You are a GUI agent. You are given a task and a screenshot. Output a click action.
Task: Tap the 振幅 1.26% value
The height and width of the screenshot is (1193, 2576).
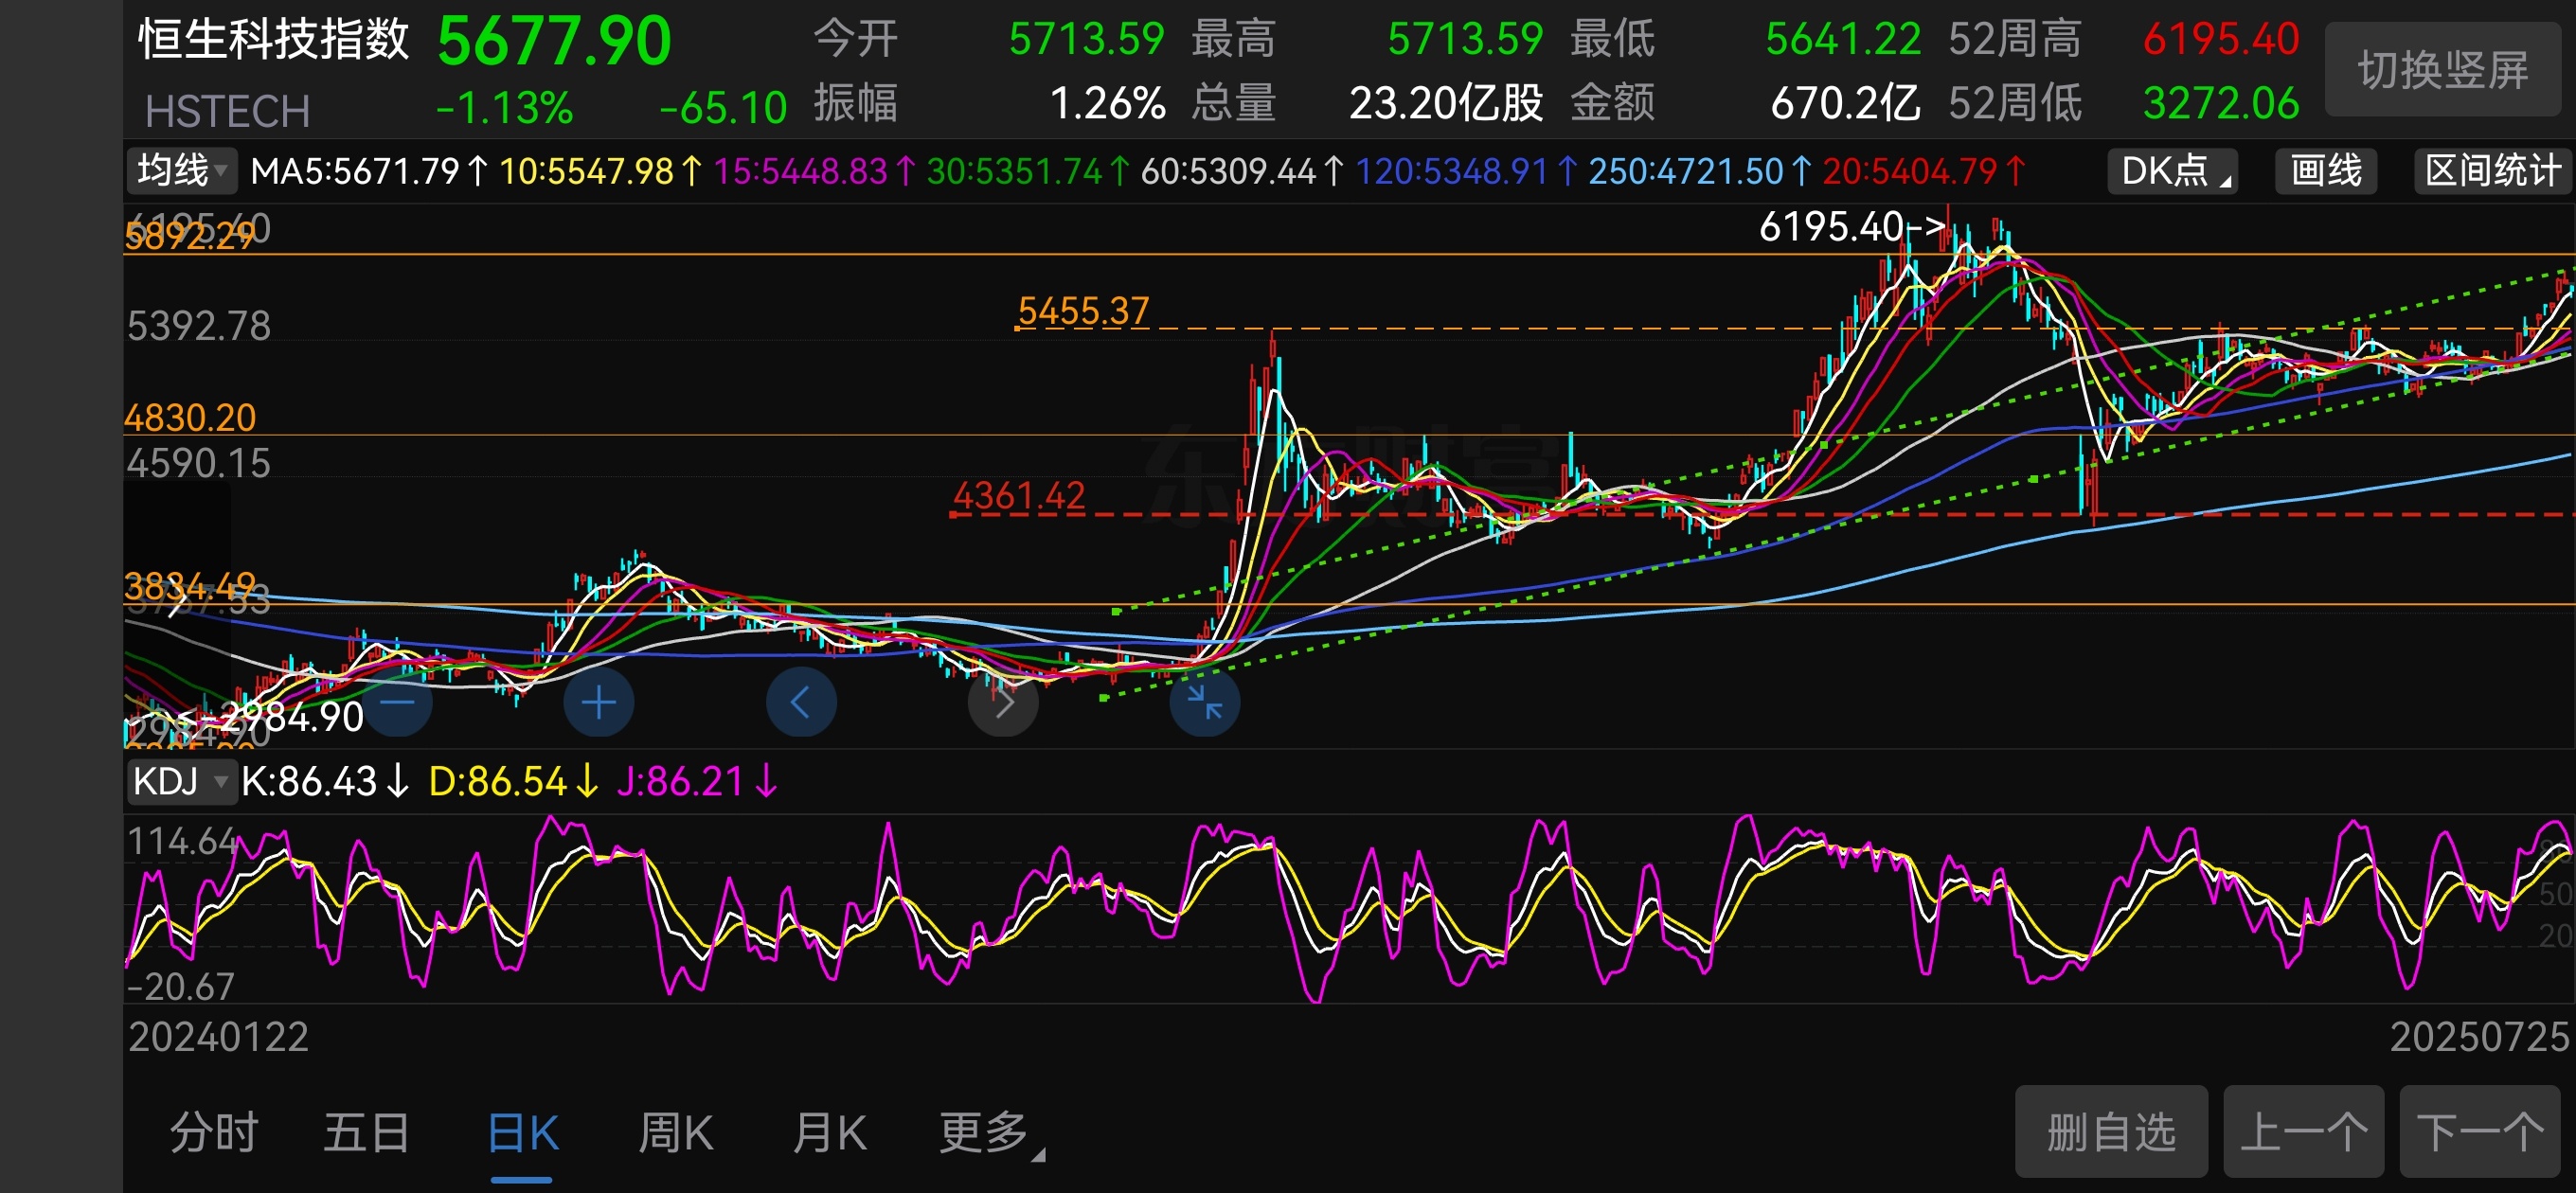(x=1108, y=103)
